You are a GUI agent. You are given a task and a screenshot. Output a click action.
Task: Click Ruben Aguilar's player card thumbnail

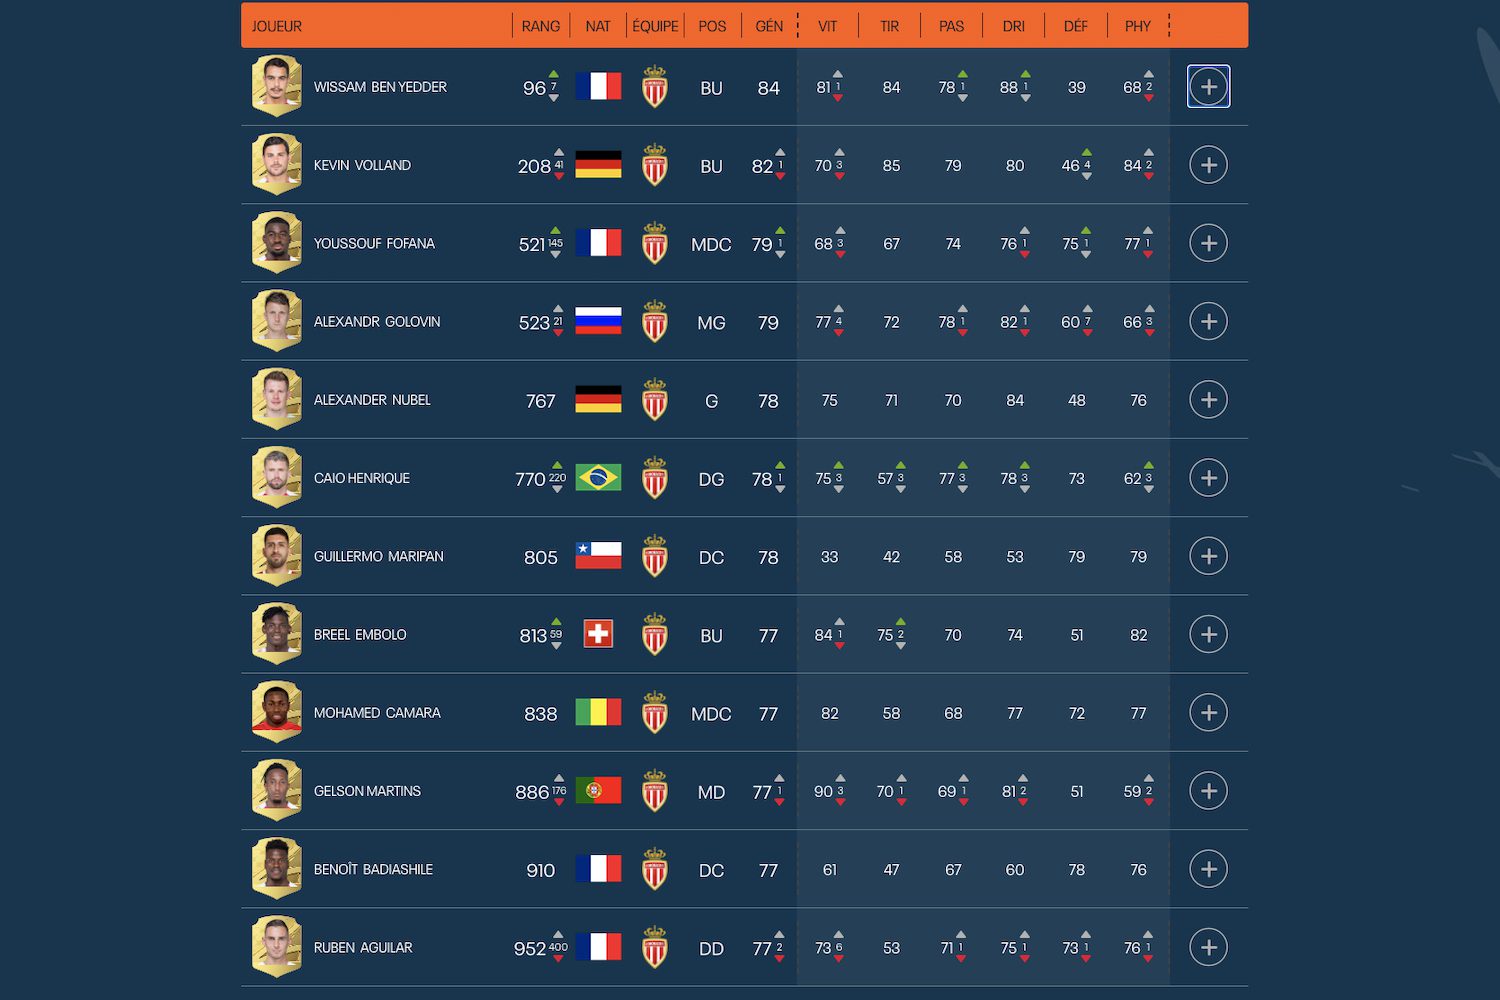(277, 947)
